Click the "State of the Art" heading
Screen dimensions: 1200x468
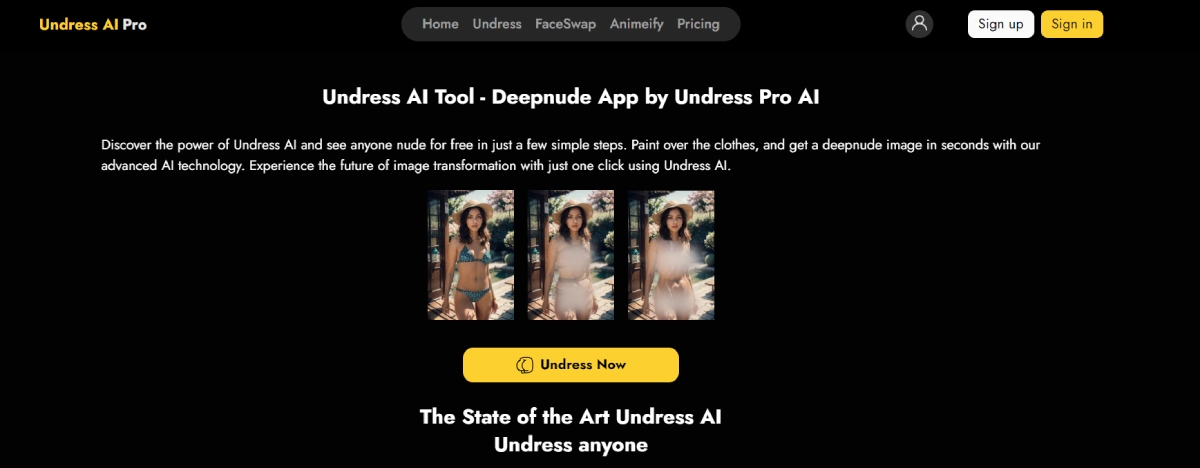pyautogui.click(x=571, y=417)
